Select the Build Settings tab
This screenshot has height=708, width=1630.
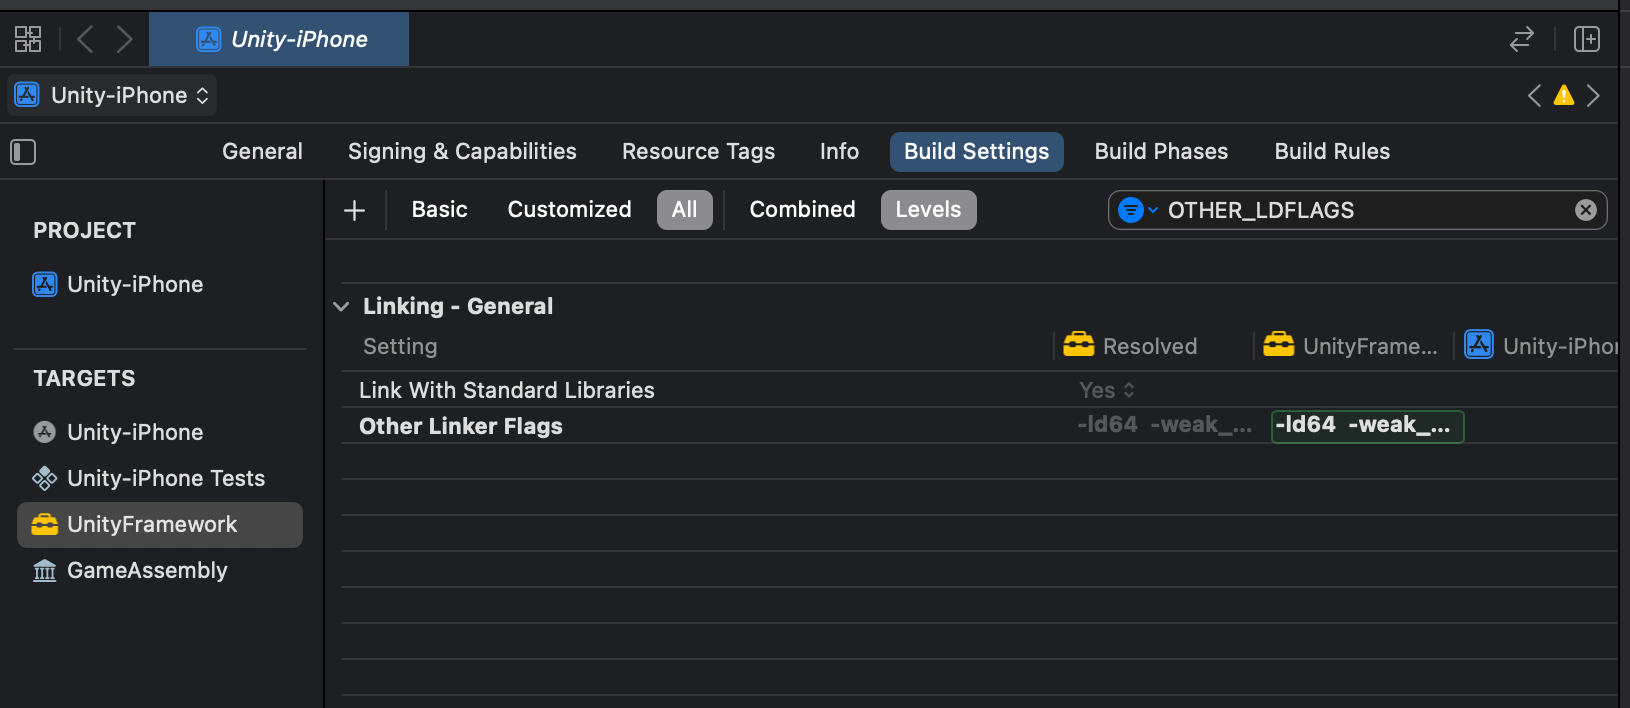(976, 151)
